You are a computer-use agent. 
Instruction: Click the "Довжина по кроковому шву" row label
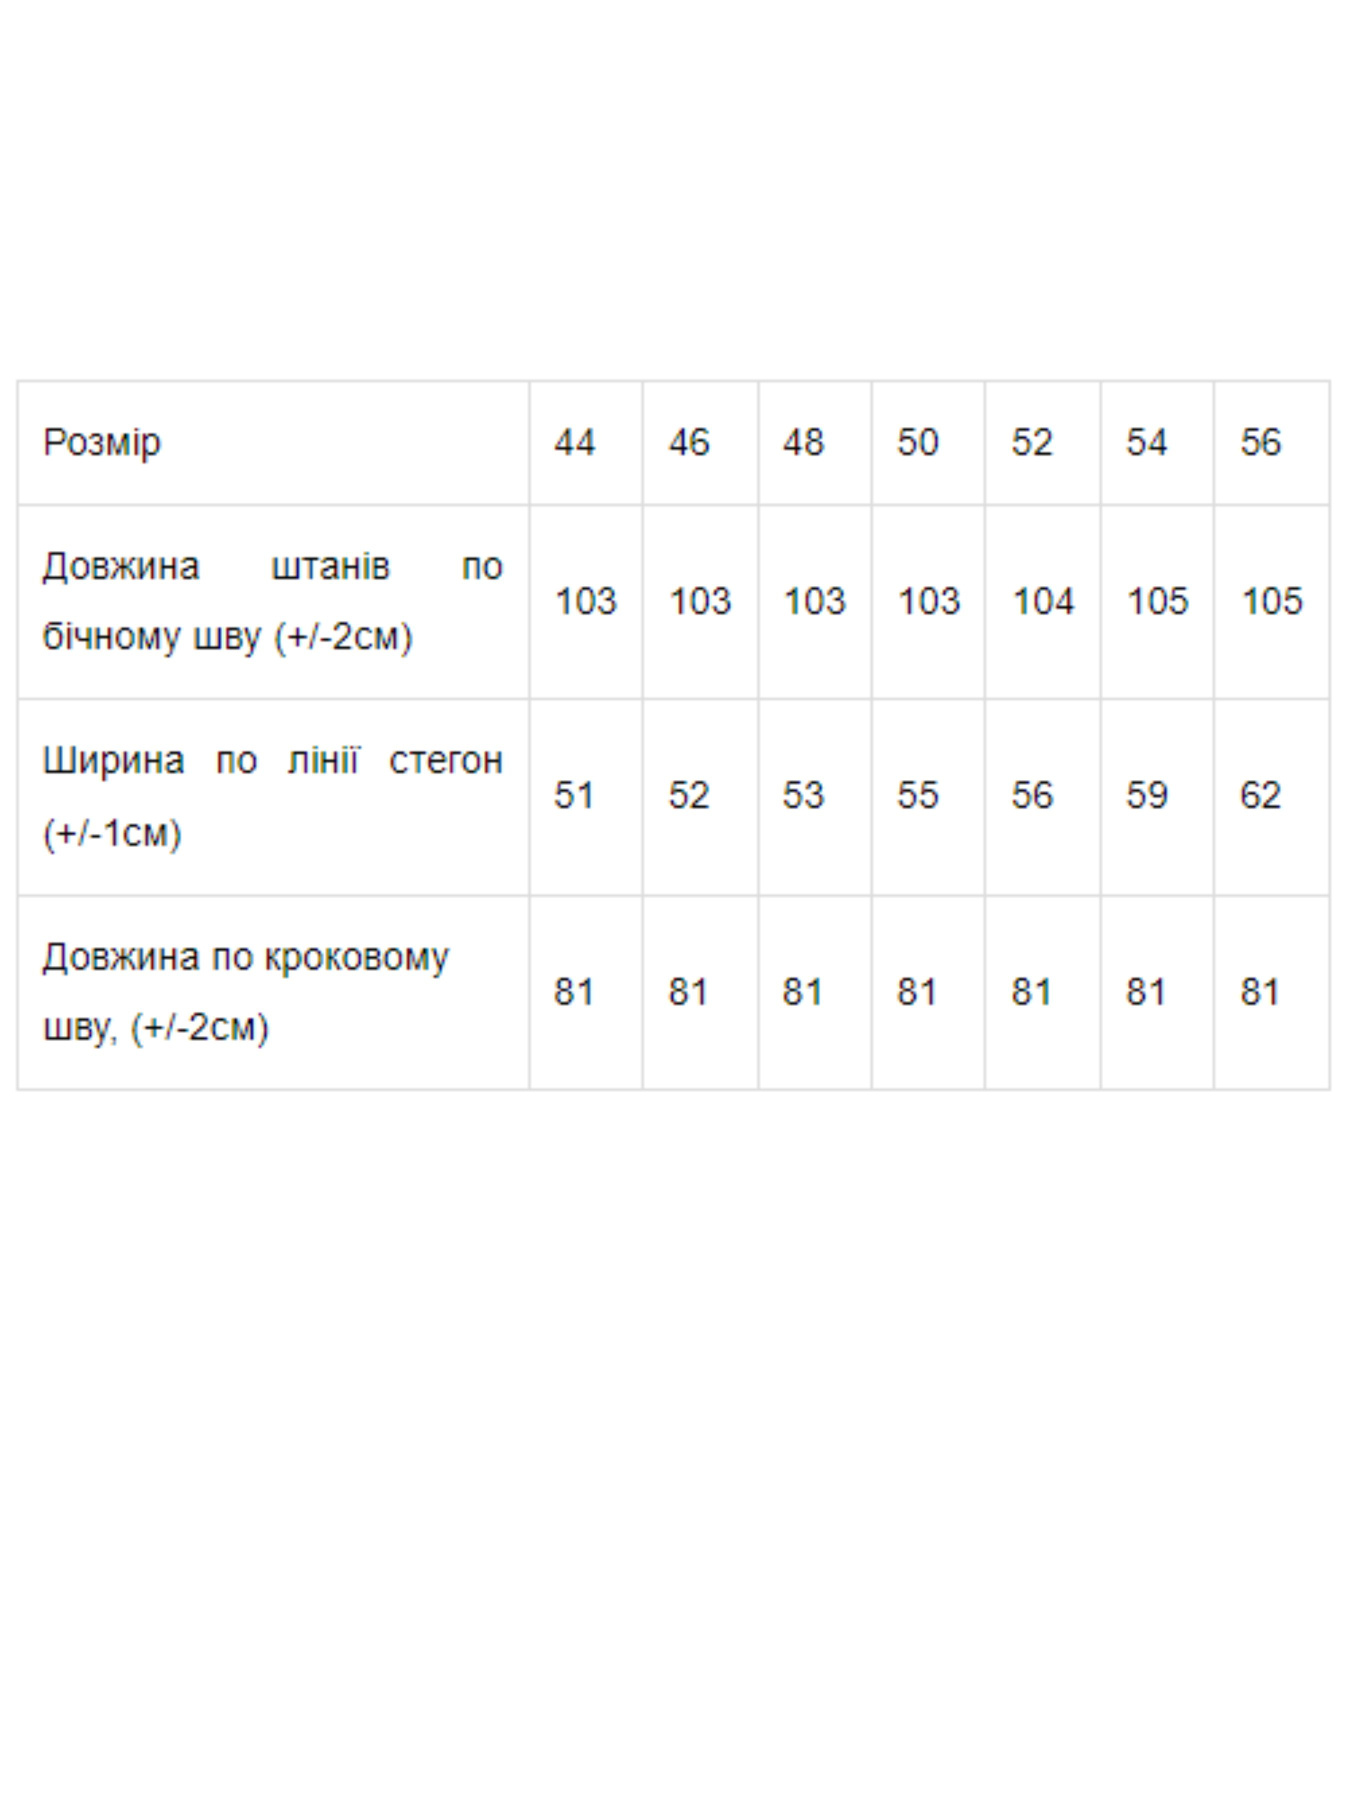(246, 992)
